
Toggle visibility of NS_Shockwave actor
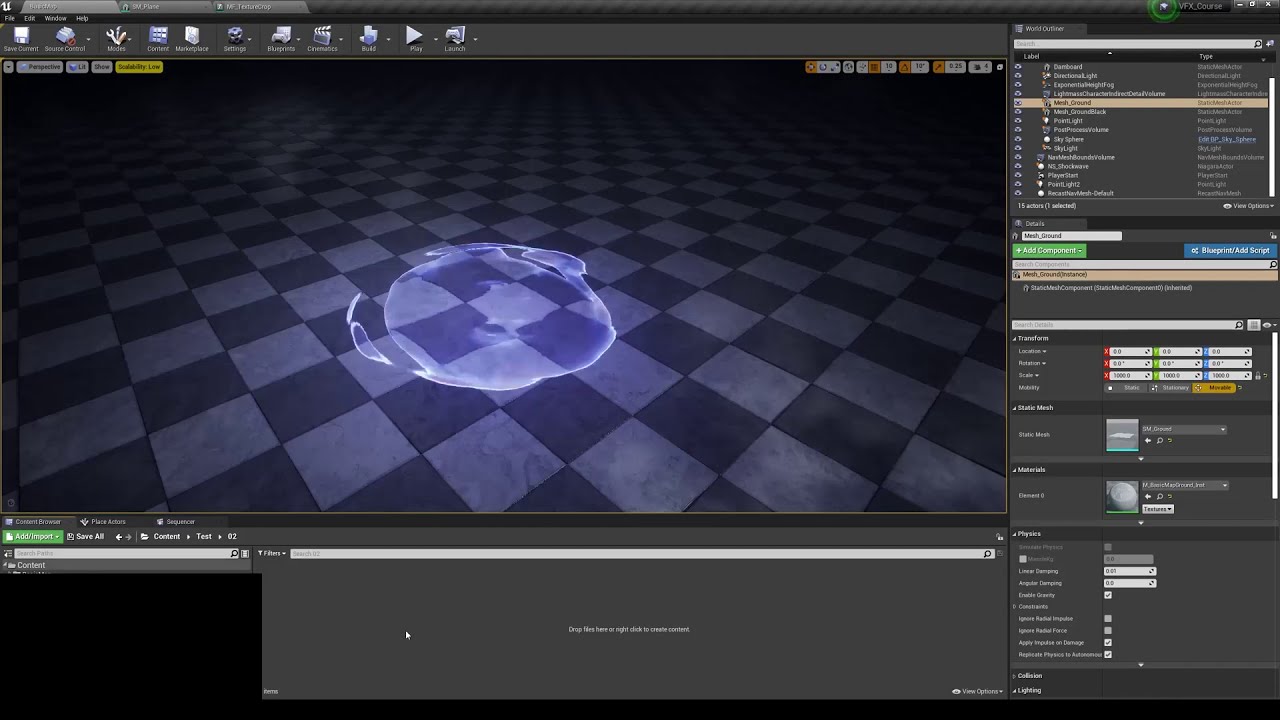[x=1018, y=166]
